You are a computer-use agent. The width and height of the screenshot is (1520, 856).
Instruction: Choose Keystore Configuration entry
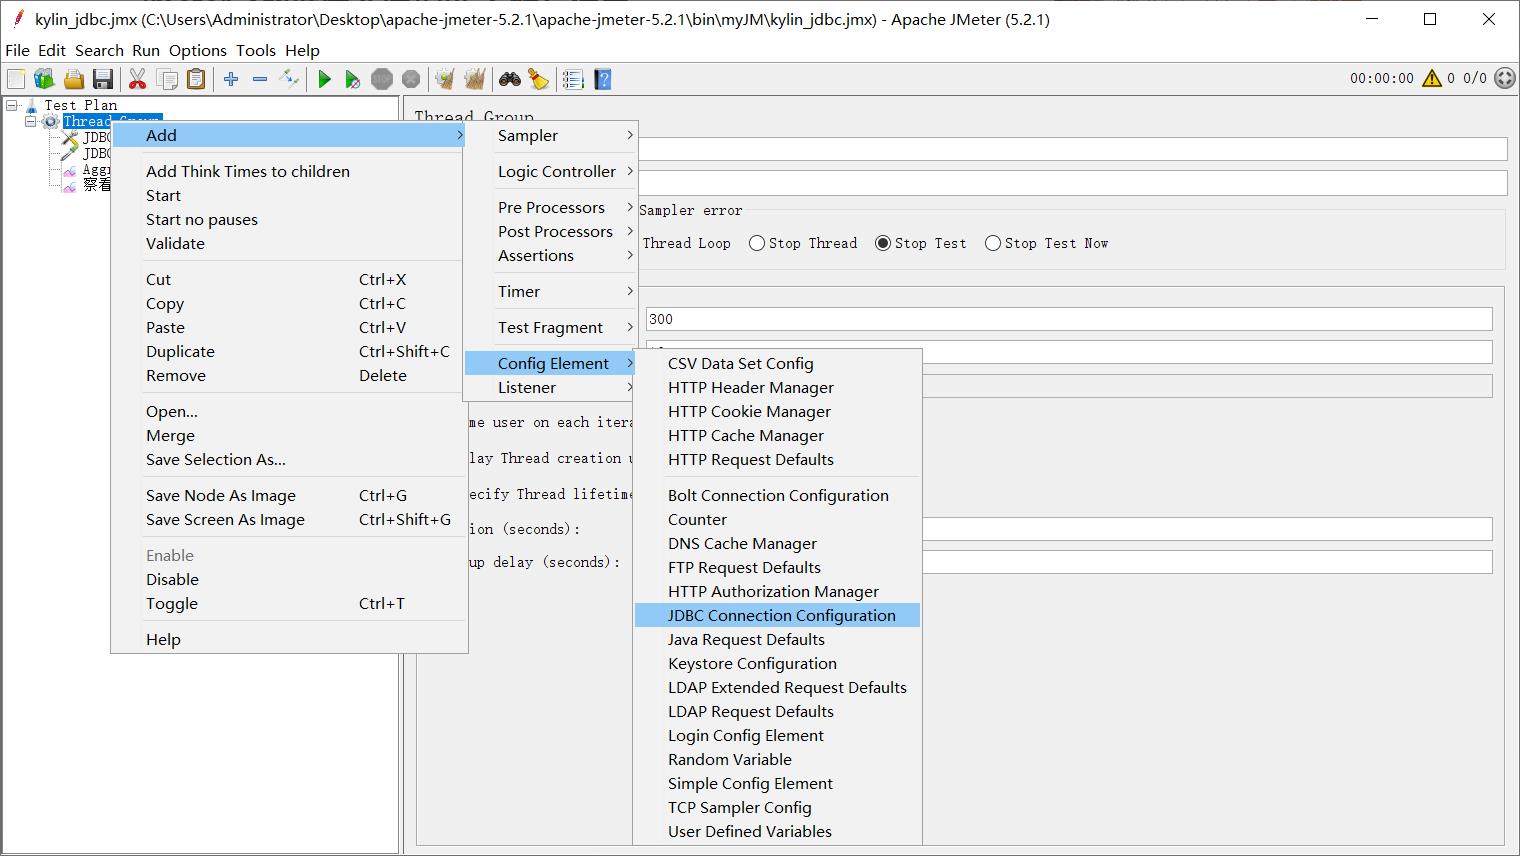[777, 663]
